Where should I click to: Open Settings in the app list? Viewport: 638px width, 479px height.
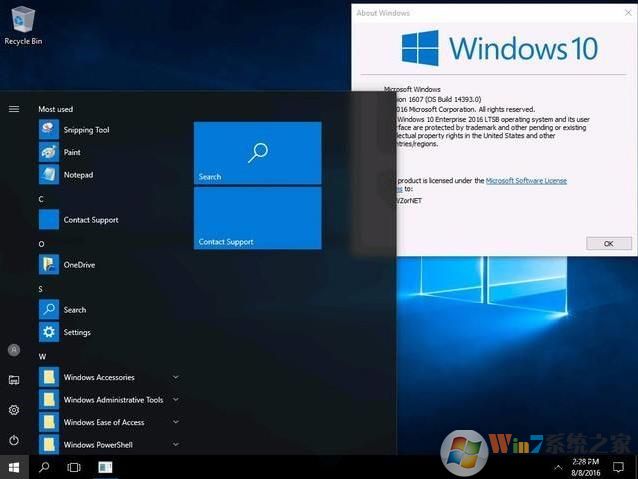(x=77, y=332)
